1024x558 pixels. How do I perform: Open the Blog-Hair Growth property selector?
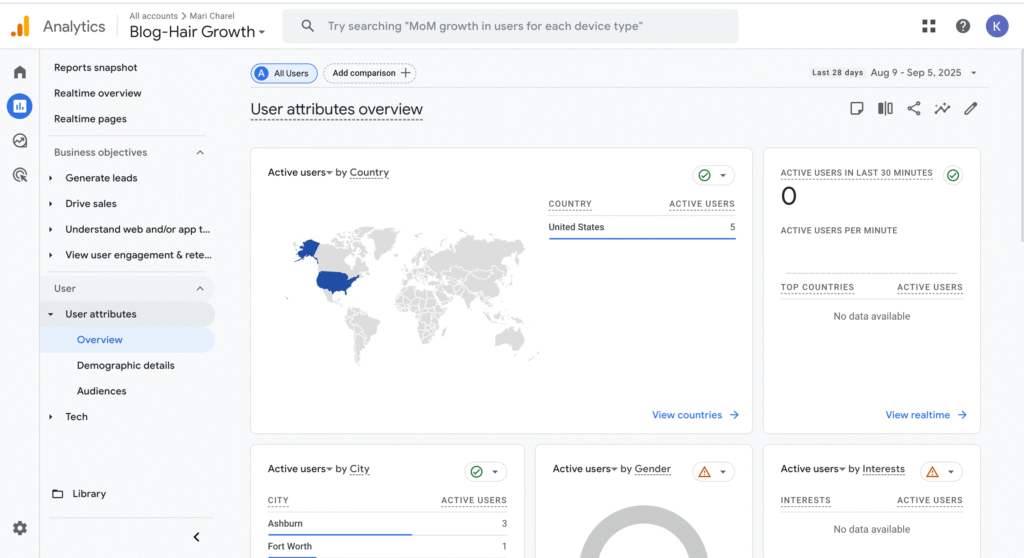[x=197, y=31]
